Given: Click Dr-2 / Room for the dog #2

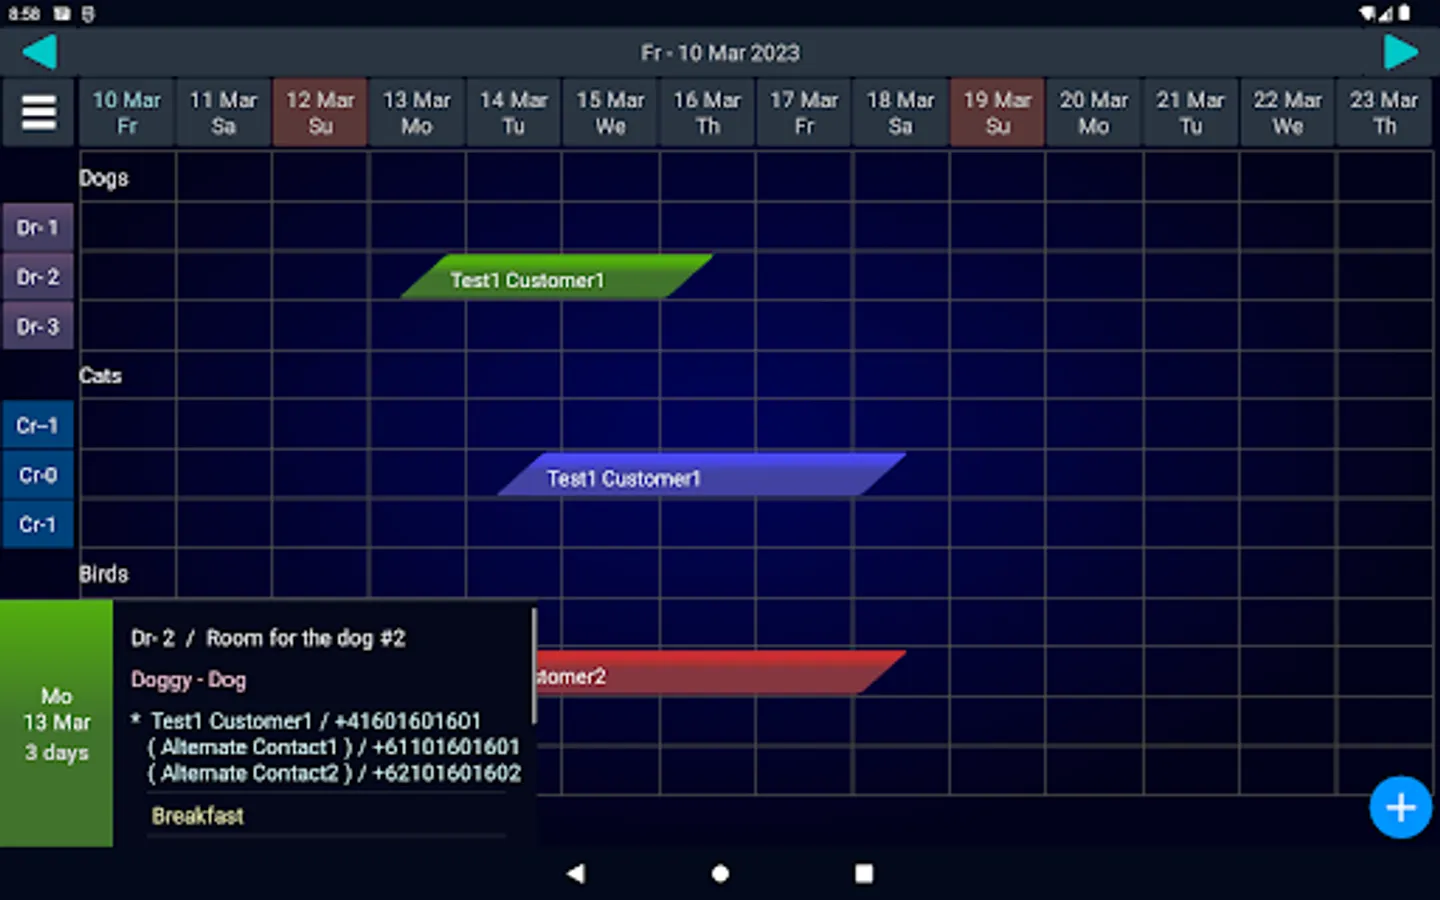Looking at the screenshot, I should point(268,638).
